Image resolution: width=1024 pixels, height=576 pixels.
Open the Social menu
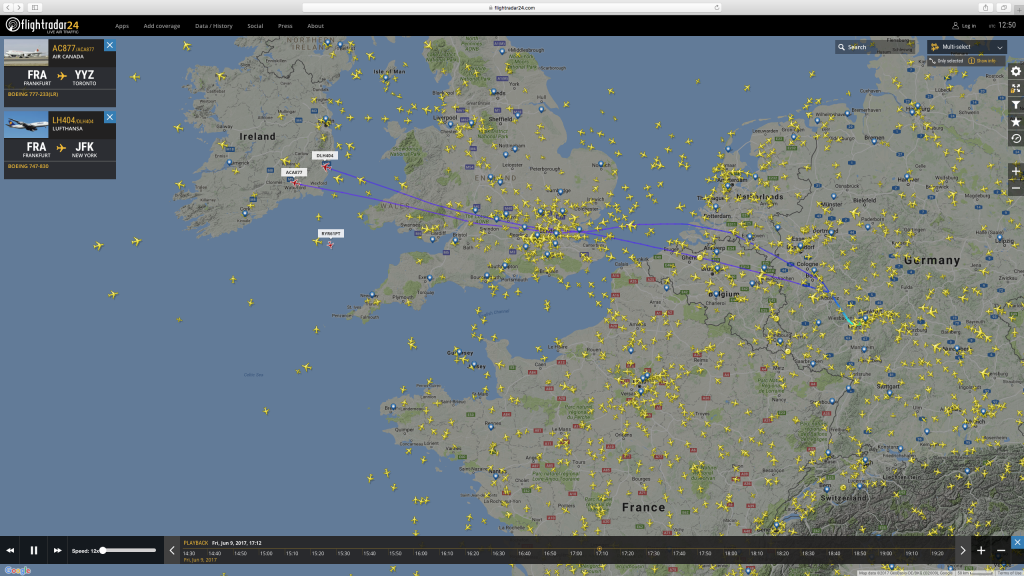255,26
